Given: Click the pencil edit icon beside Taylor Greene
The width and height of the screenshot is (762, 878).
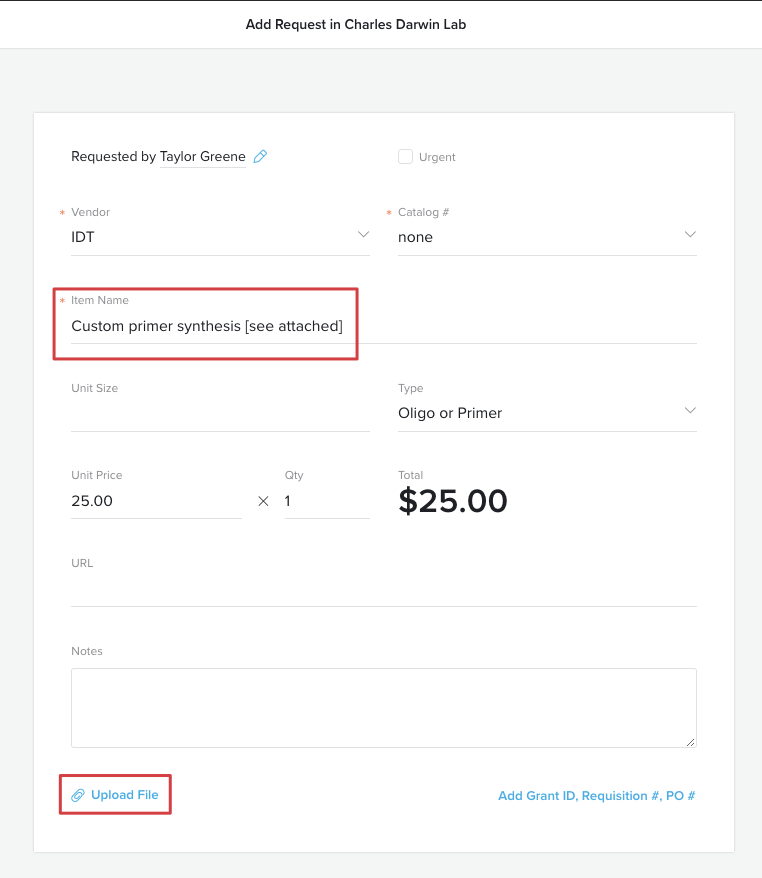Looking at the screenshot, I should (260, 157).
